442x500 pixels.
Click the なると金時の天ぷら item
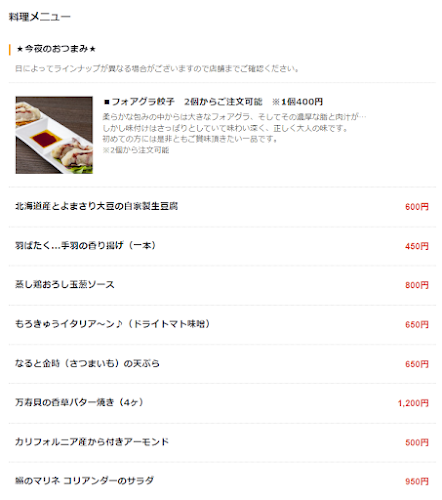tap(87, 363)
